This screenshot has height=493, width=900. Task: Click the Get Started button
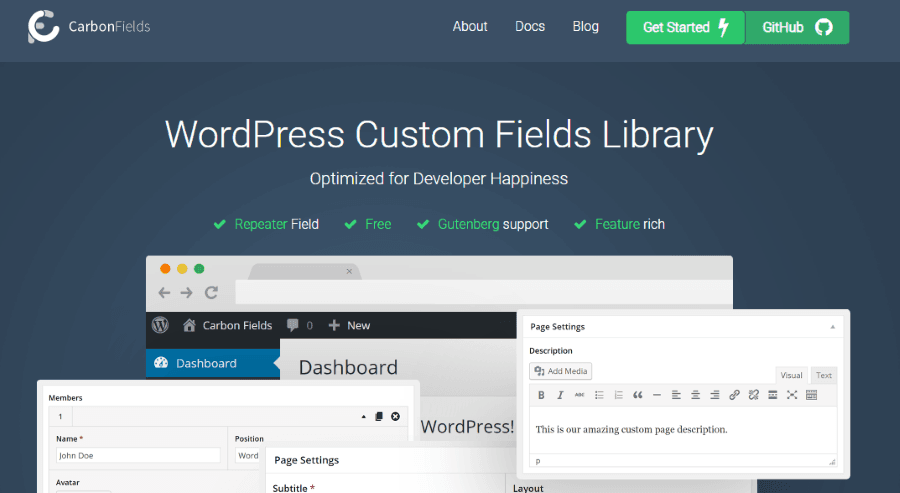[685, 28]
